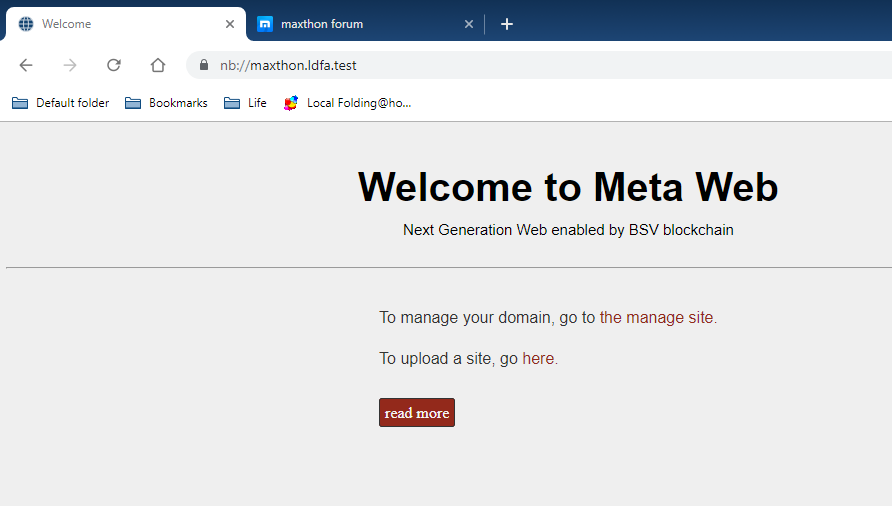Reload the current page
This screenshot has width=892, height=506.
pos(114,65)
